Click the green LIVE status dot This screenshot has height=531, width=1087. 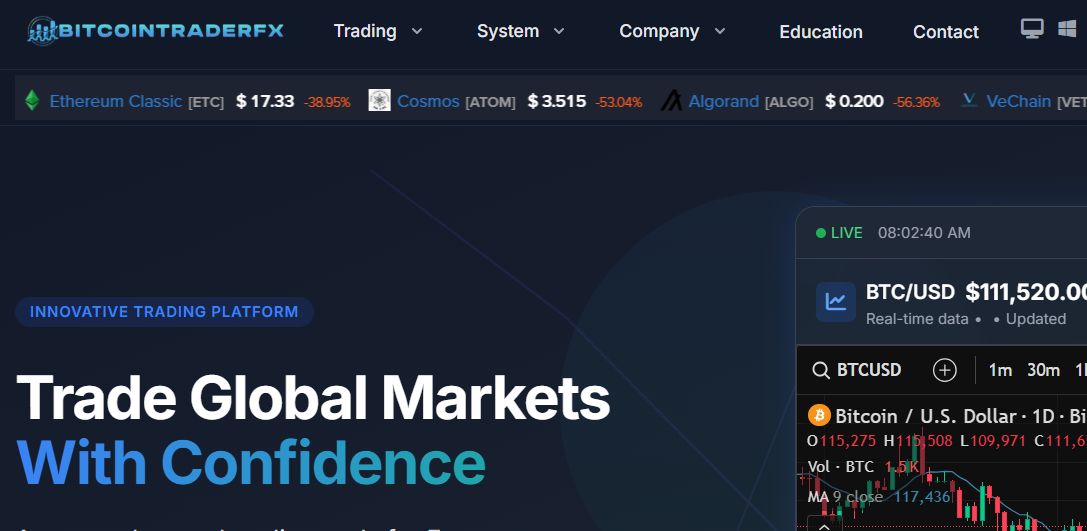821,233
